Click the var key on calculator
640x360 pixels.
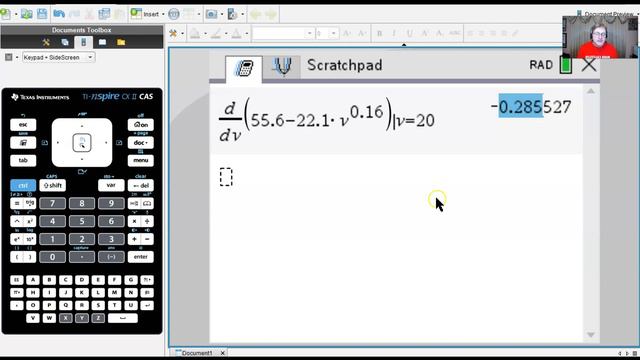111,185
